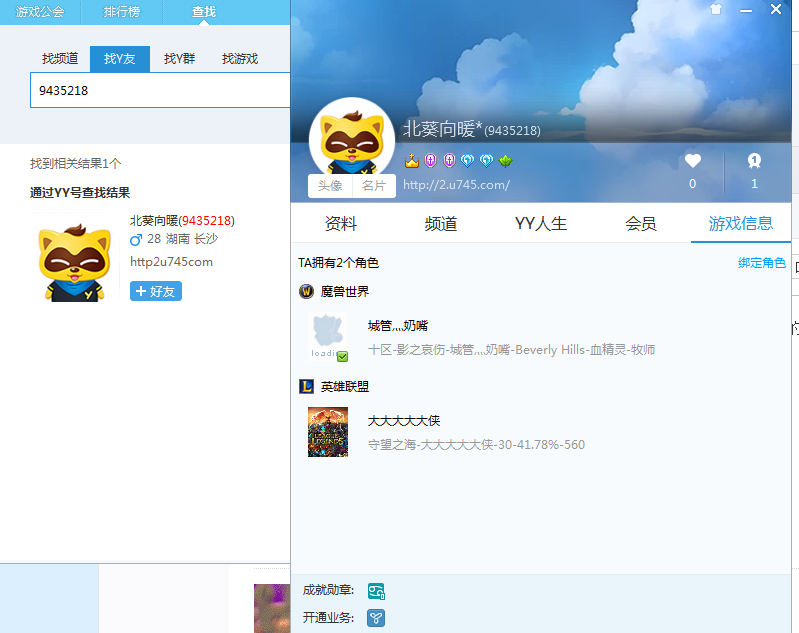799x633 pixels.
Task: Click the 魔兽世界 character avatar
Action: (328, 336)
